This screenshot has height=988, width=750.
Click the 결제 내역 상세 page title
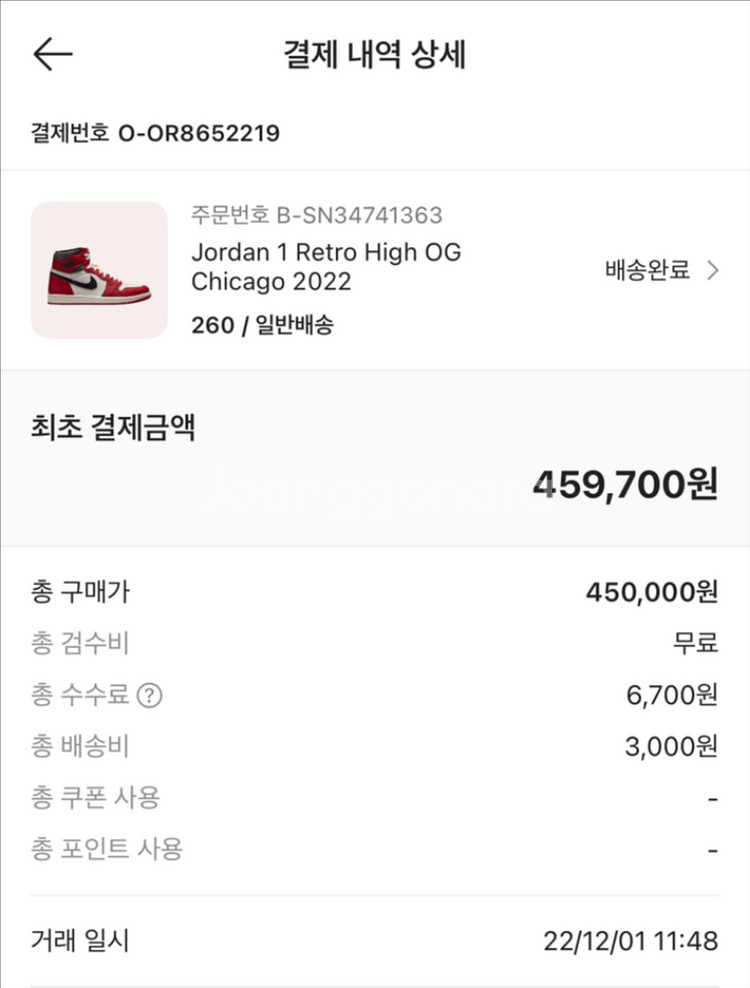click(375, 54)
